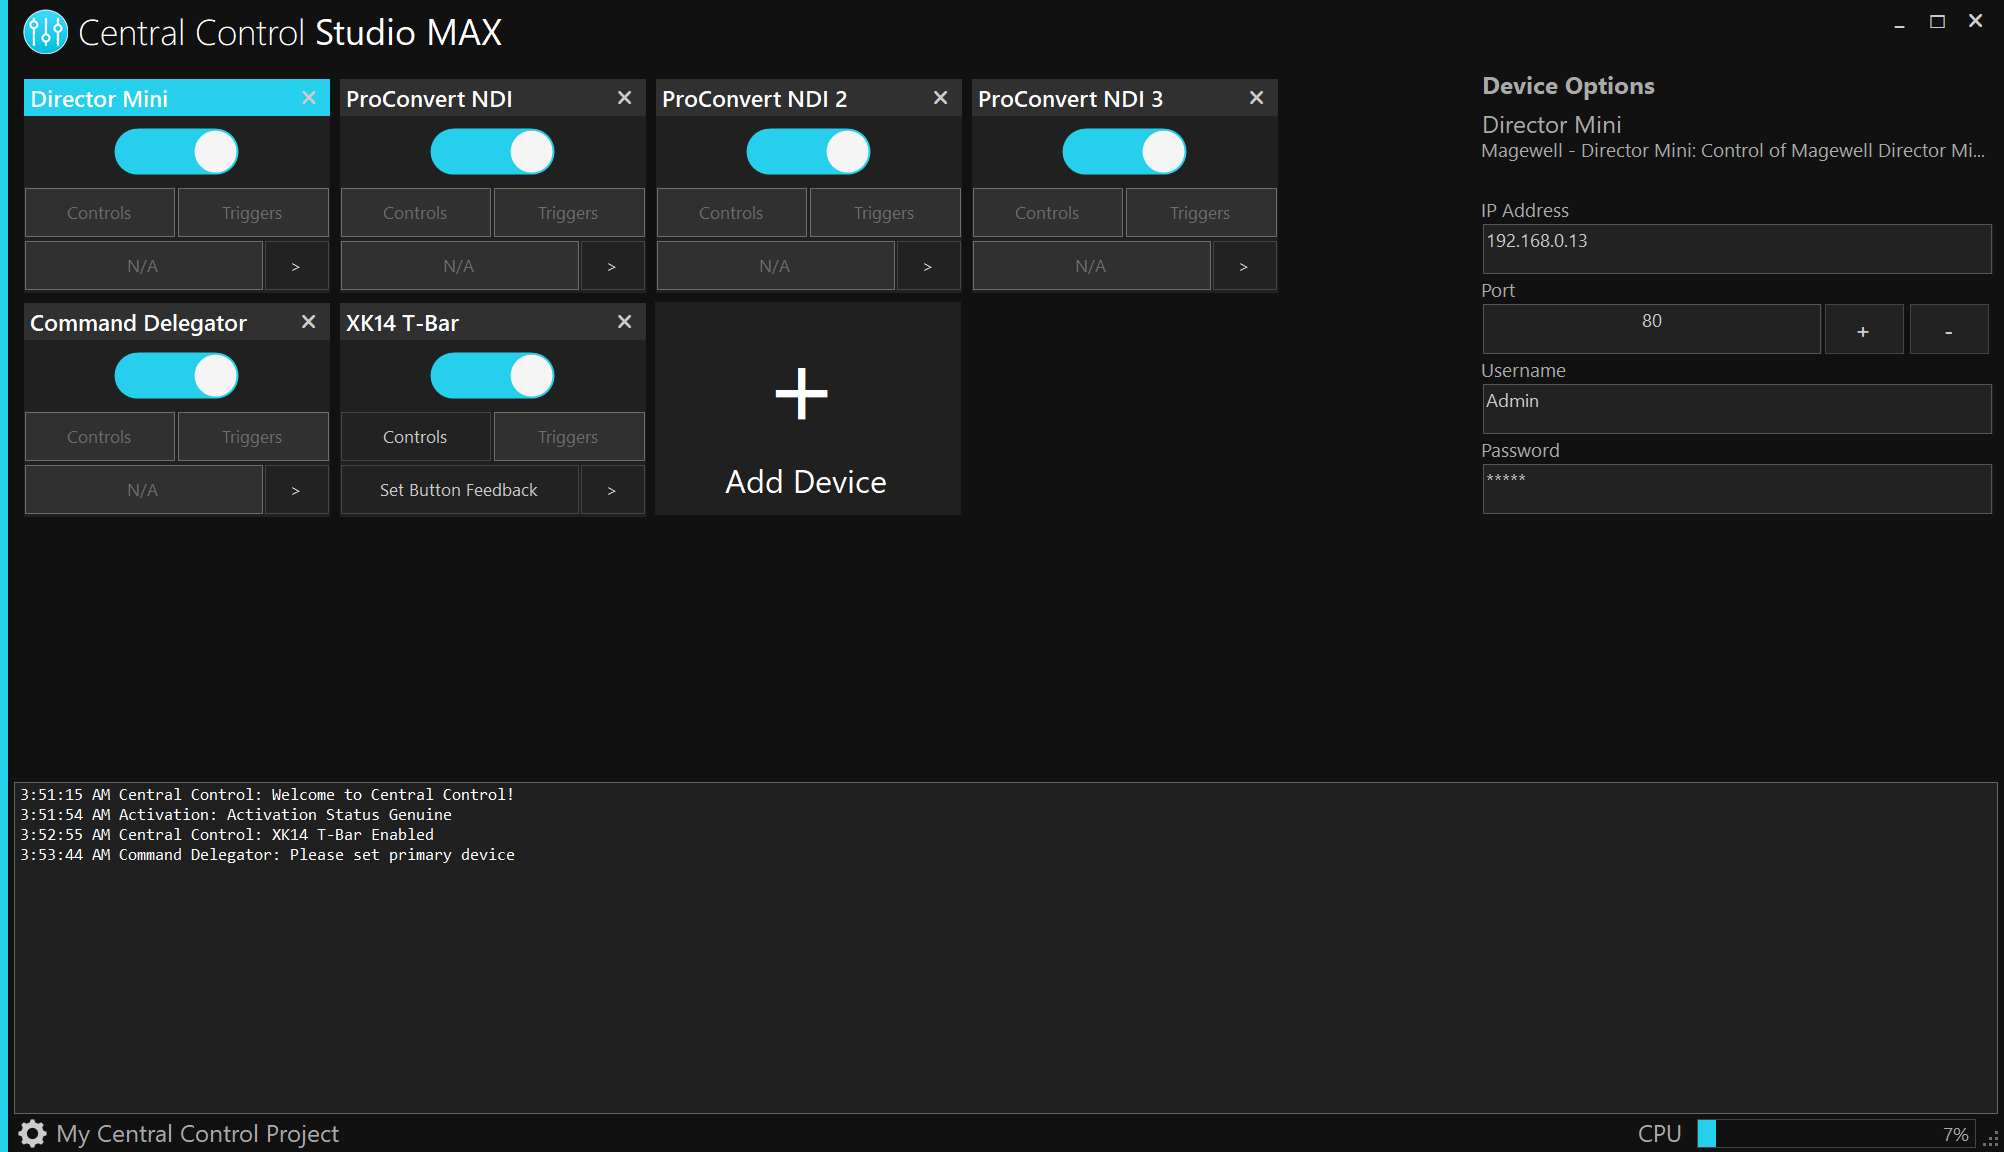Click the Password field
Viewport: 2004px width, 1152px height.
pyautogui.click(x=1736, y=489)
